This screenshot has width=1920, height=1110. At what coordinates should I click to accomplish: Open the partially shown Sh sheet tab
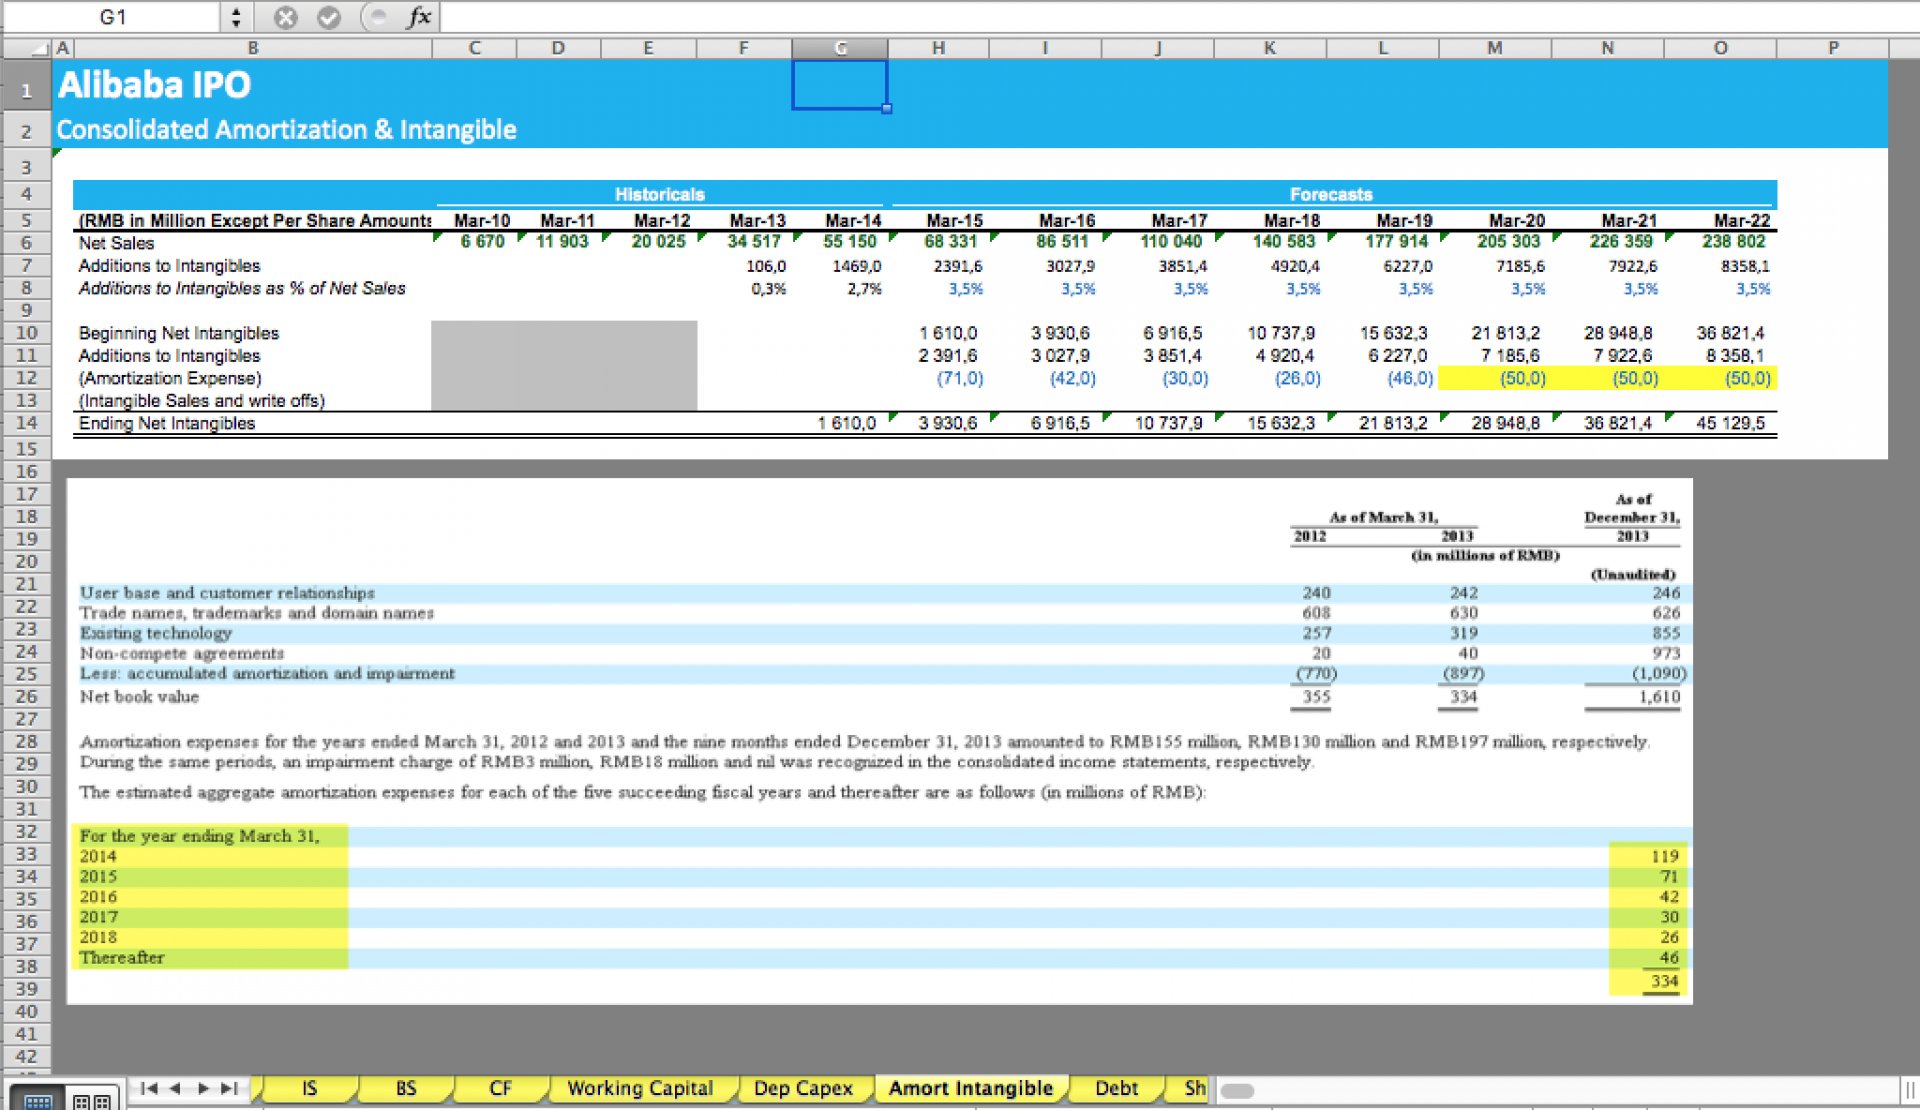1192,1088
